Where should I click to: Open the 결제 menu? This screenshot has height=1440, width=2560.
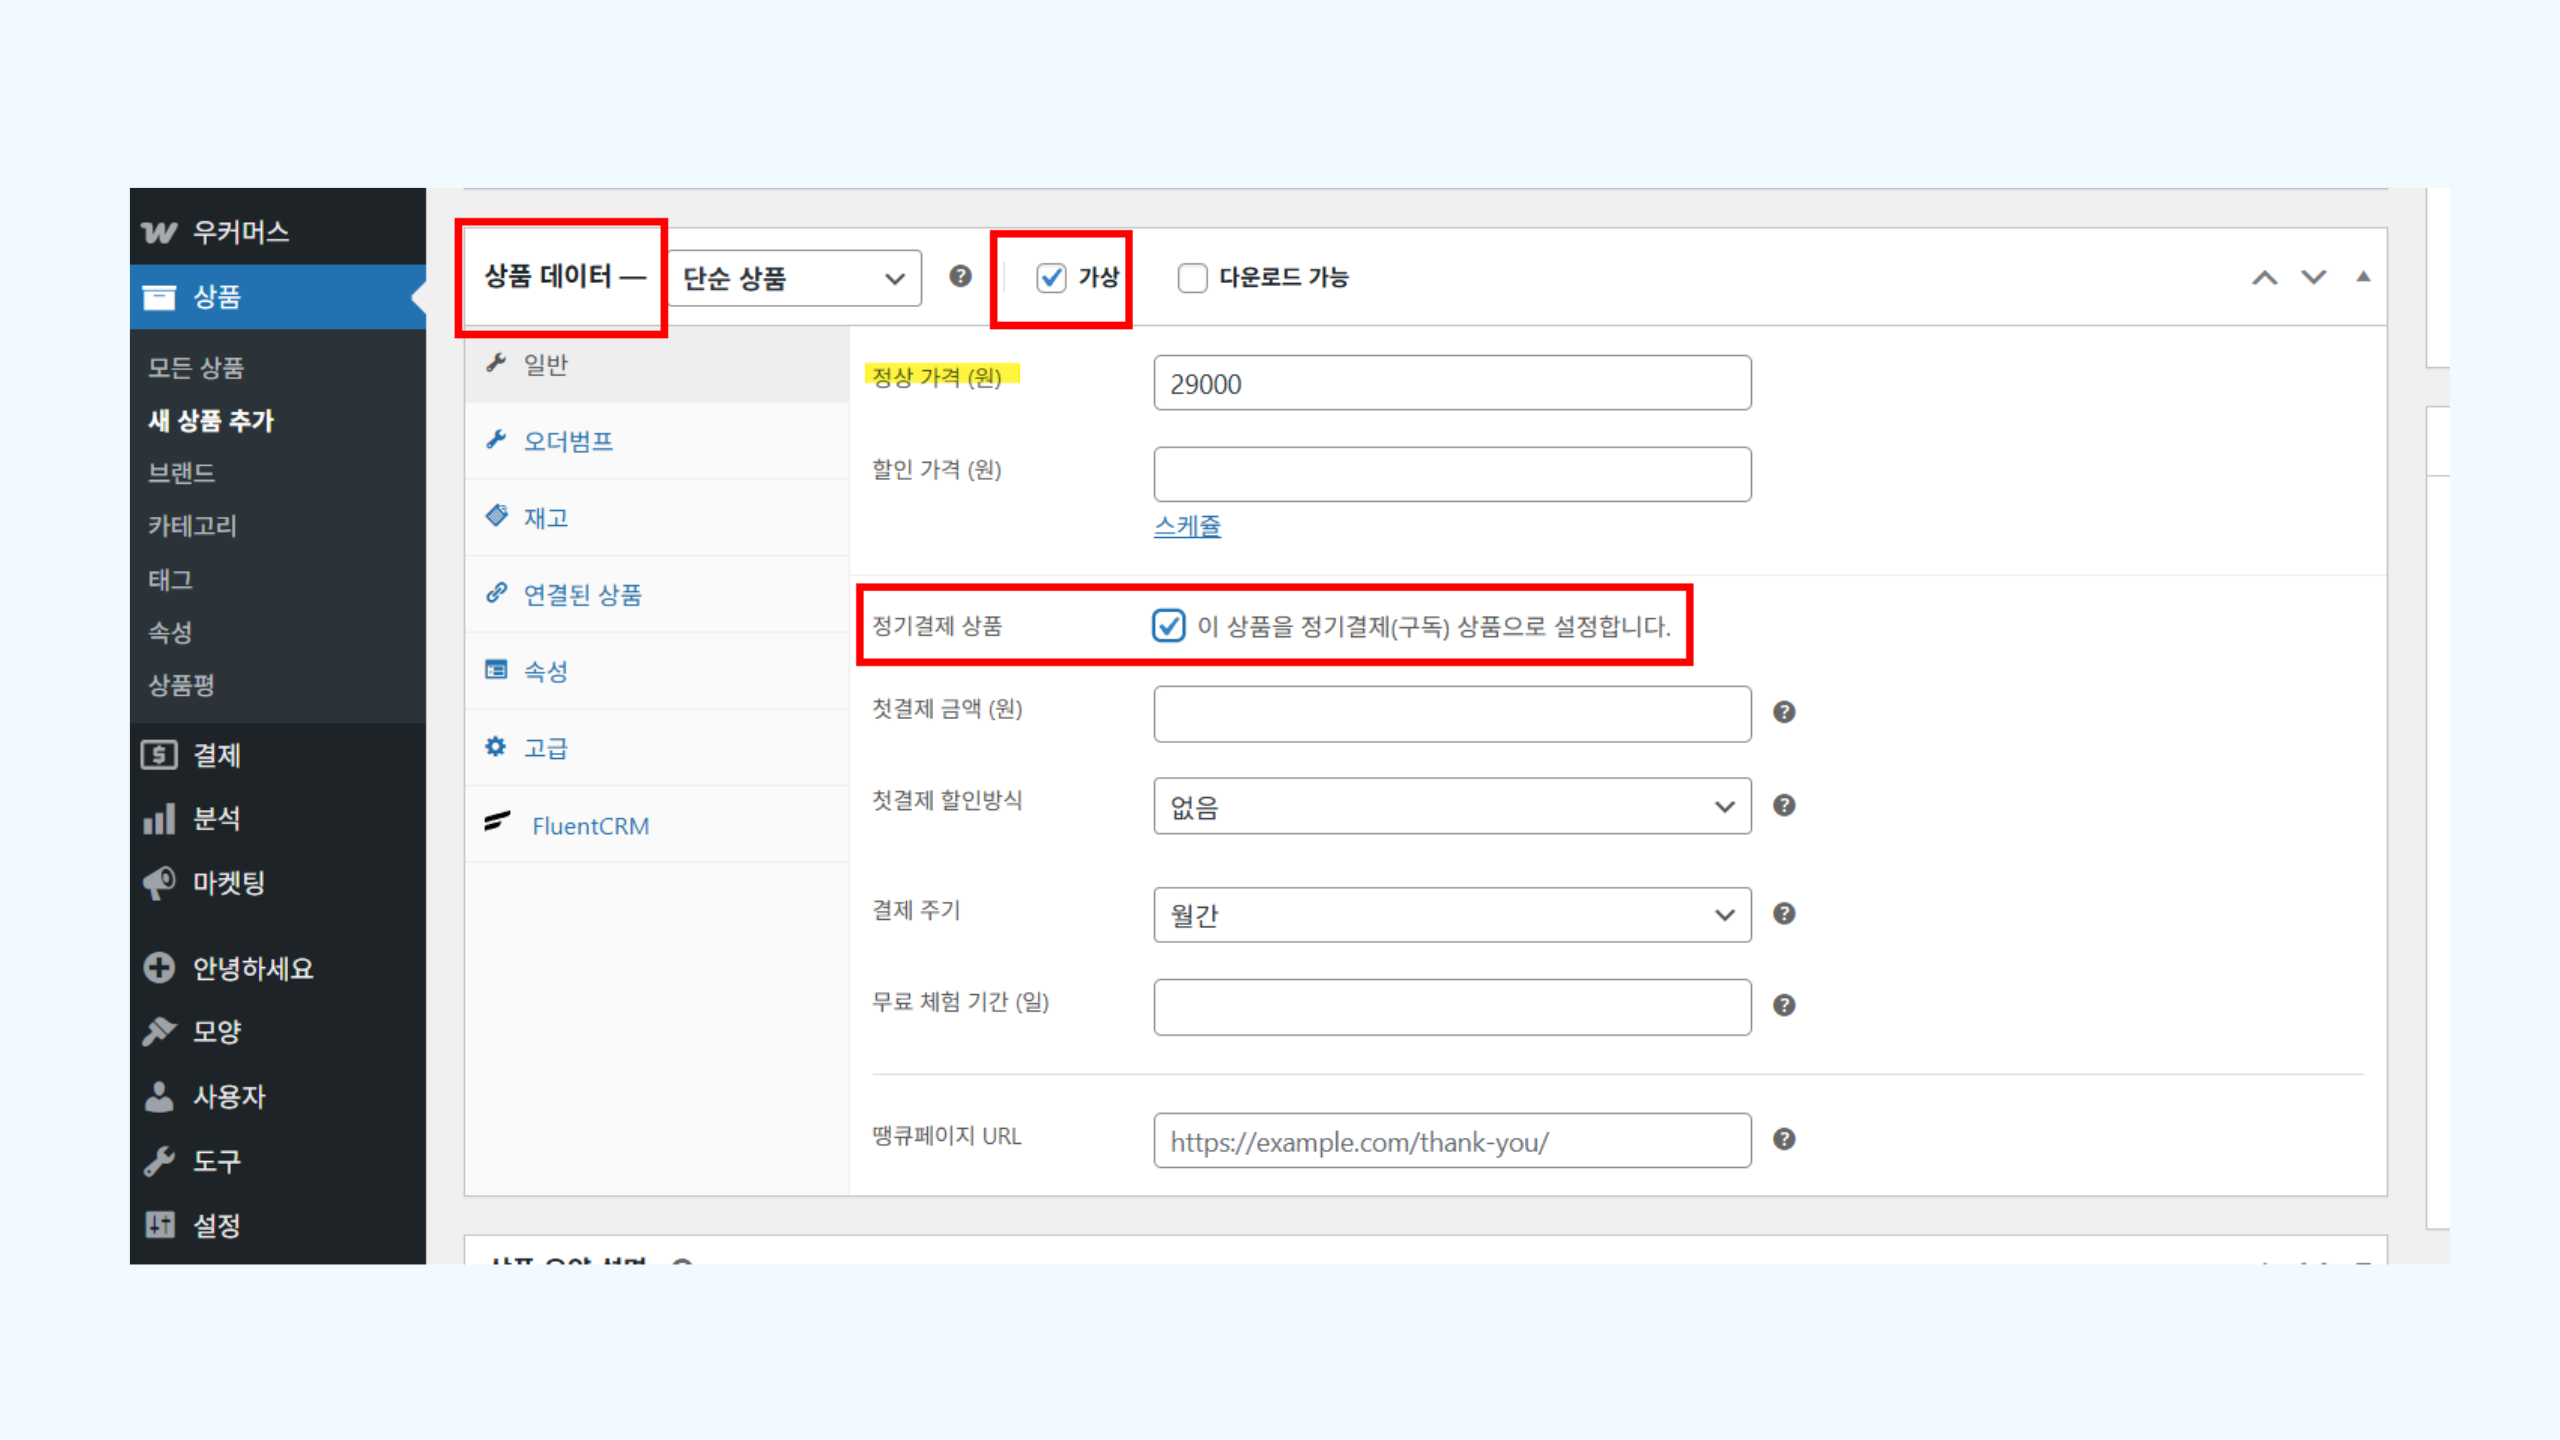(278, 755)
